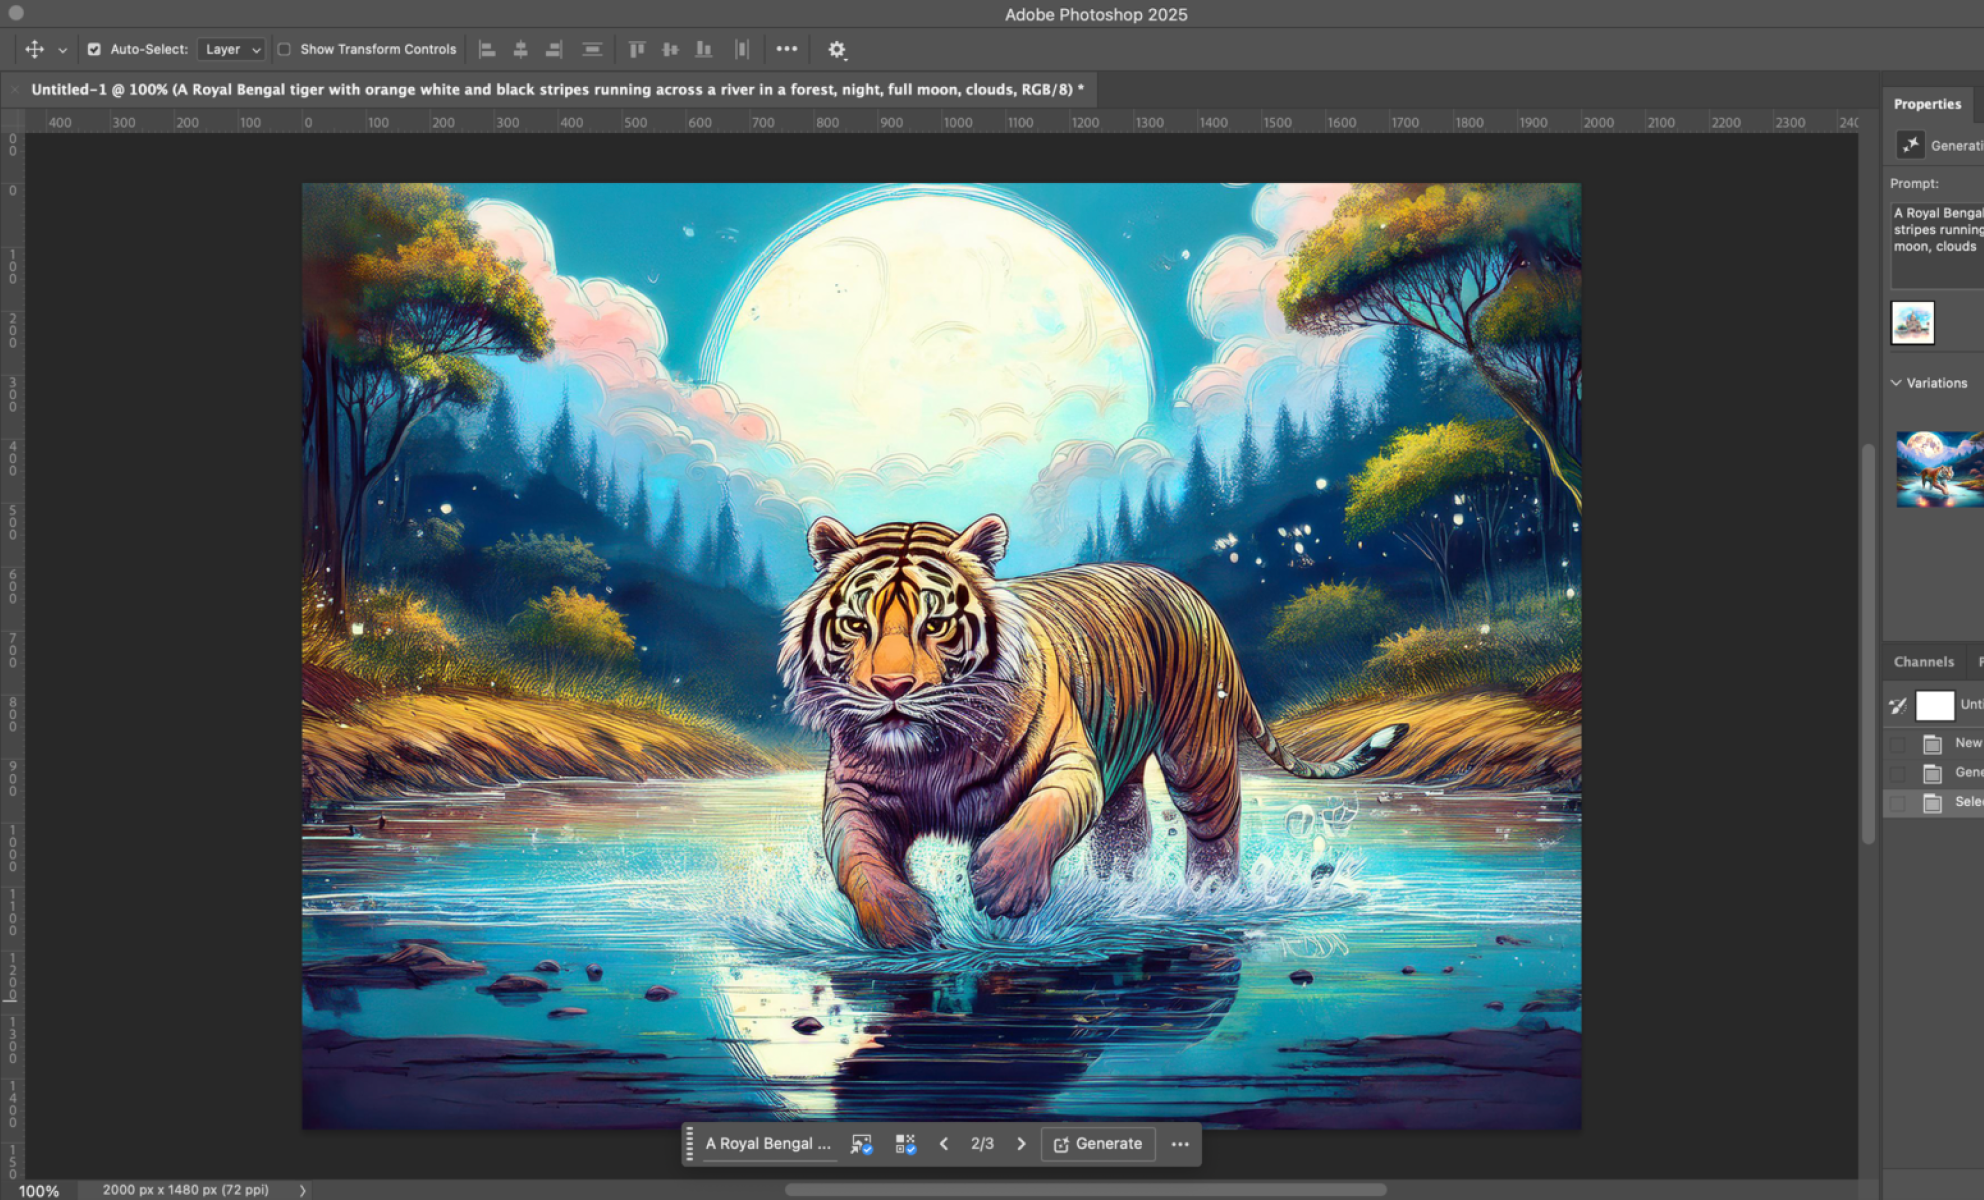This screenshot has height=1200, width=1984.
Task: Select the Untitled-1 document tab
Action: tap(557, 89)
